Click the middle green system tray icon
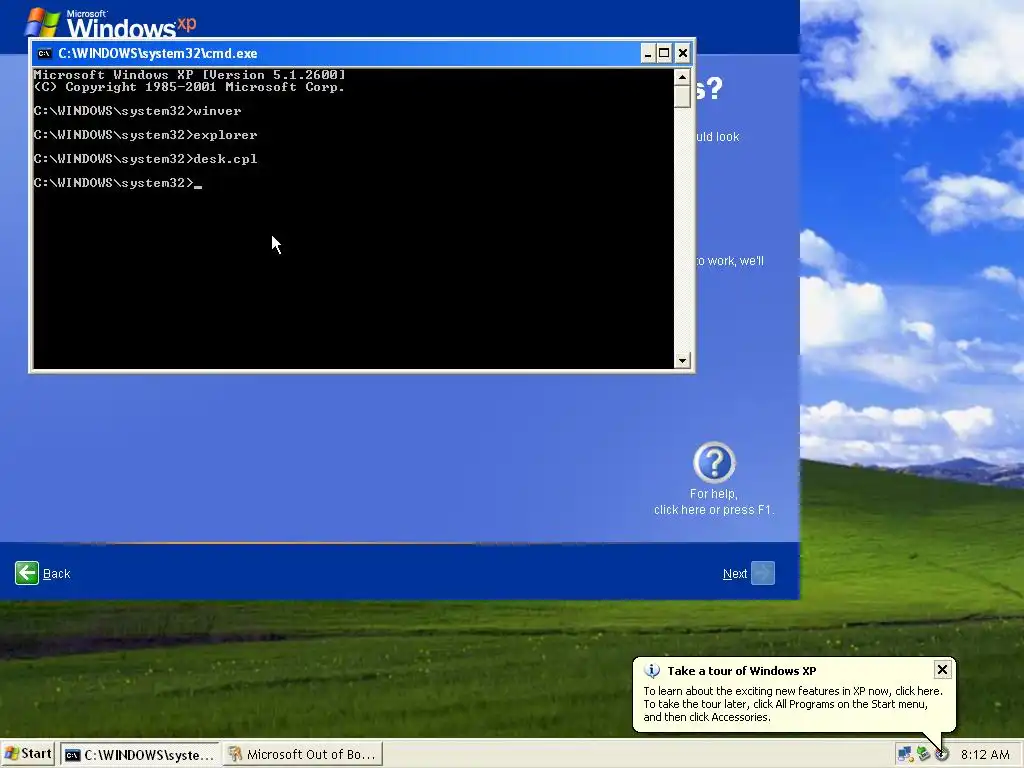The height and width of the screenshot is (768, 1024). click(x=923, y=754)
